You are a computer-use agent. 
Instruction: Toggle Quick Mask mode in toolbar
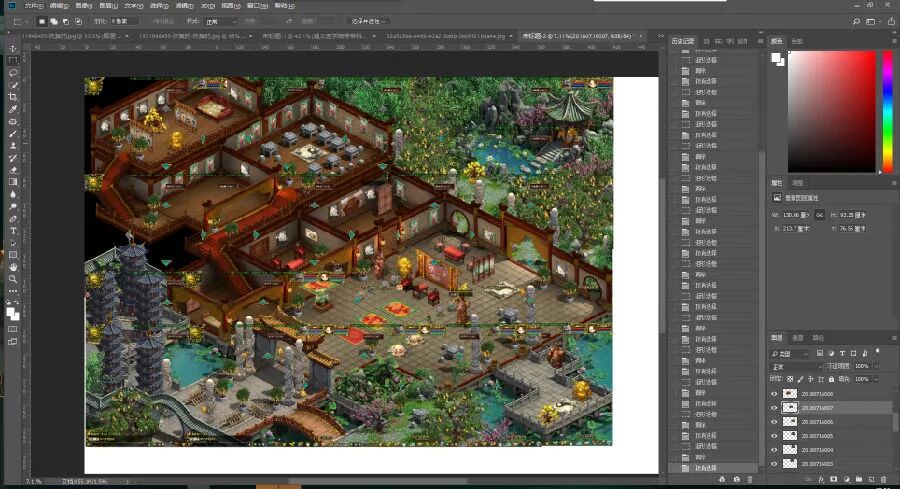click(x=13, y=329)
